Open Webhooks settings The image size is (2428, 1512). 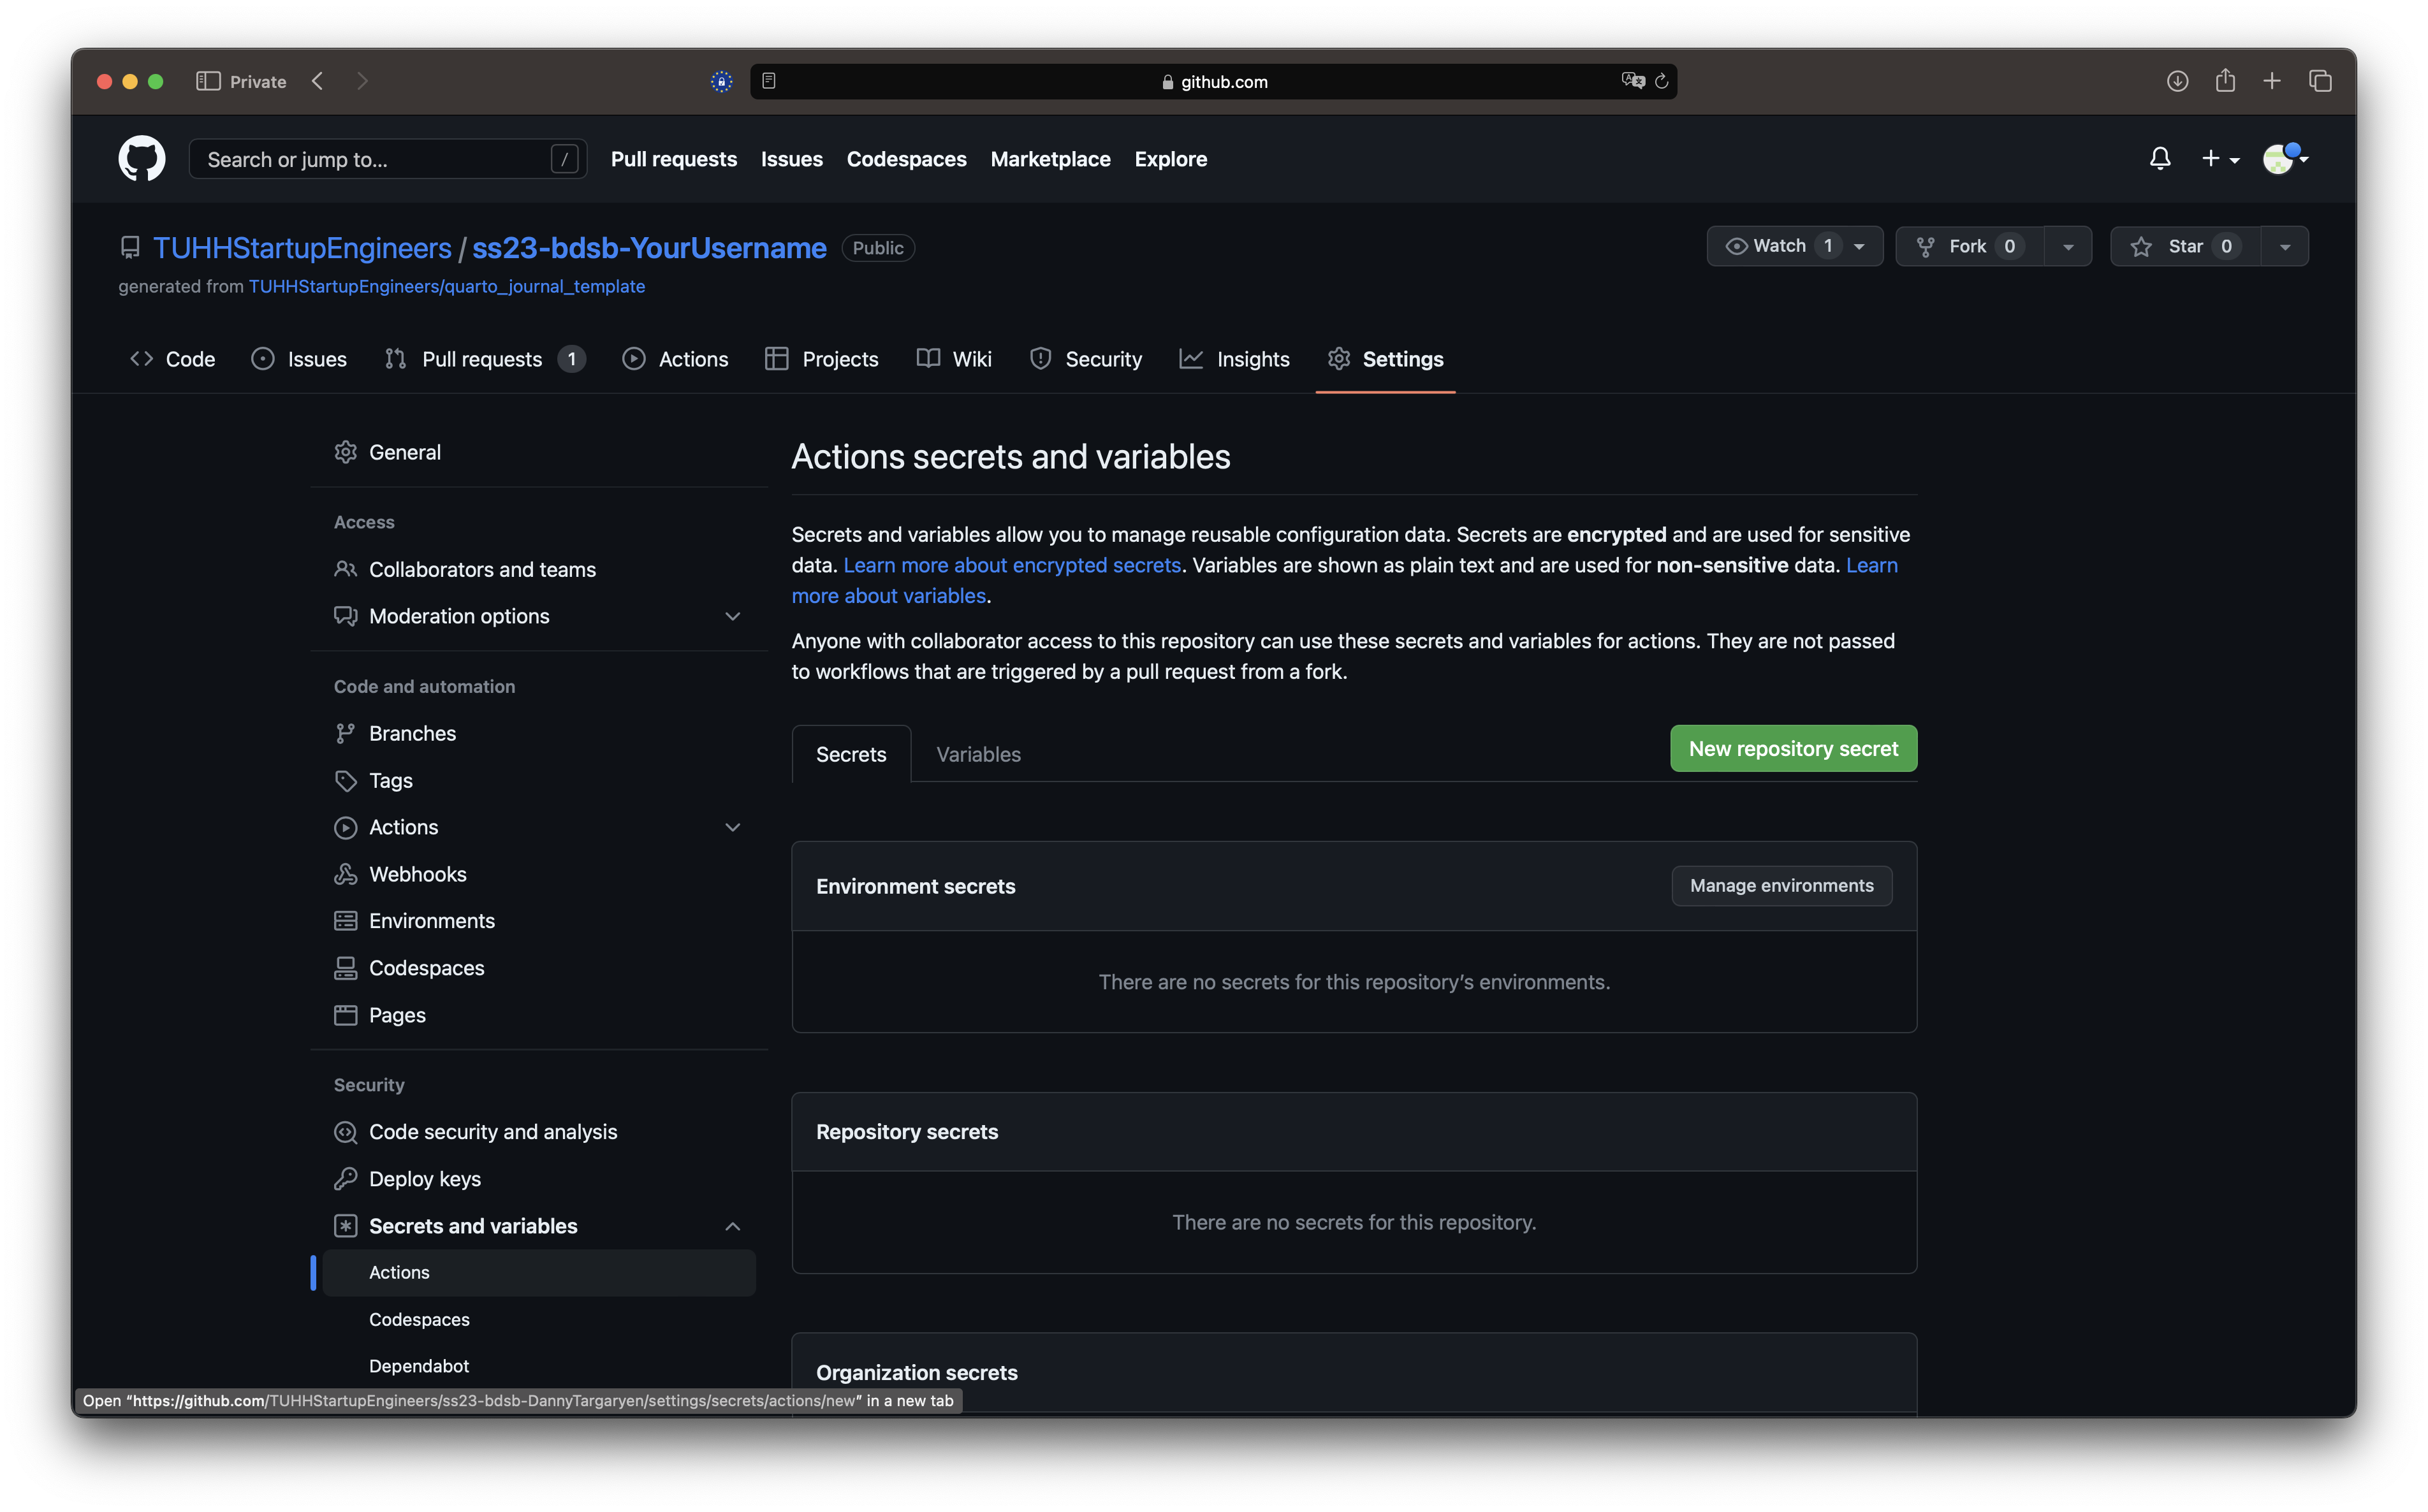[539, 874]
